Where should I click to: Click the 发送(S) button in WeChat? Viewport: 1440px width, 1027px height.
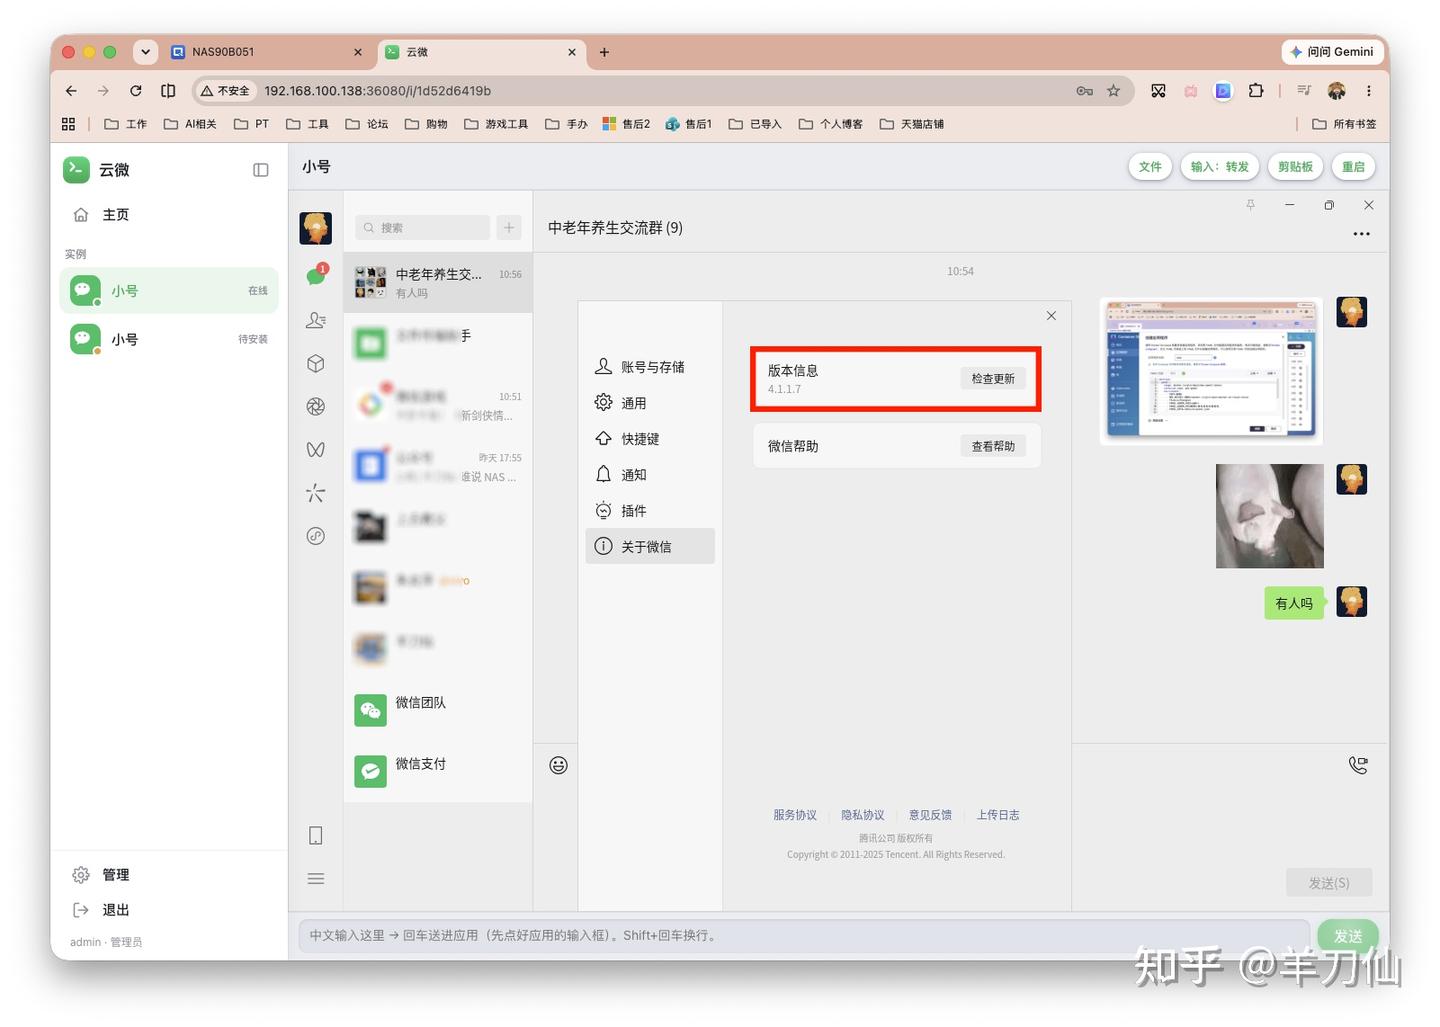1329,883
